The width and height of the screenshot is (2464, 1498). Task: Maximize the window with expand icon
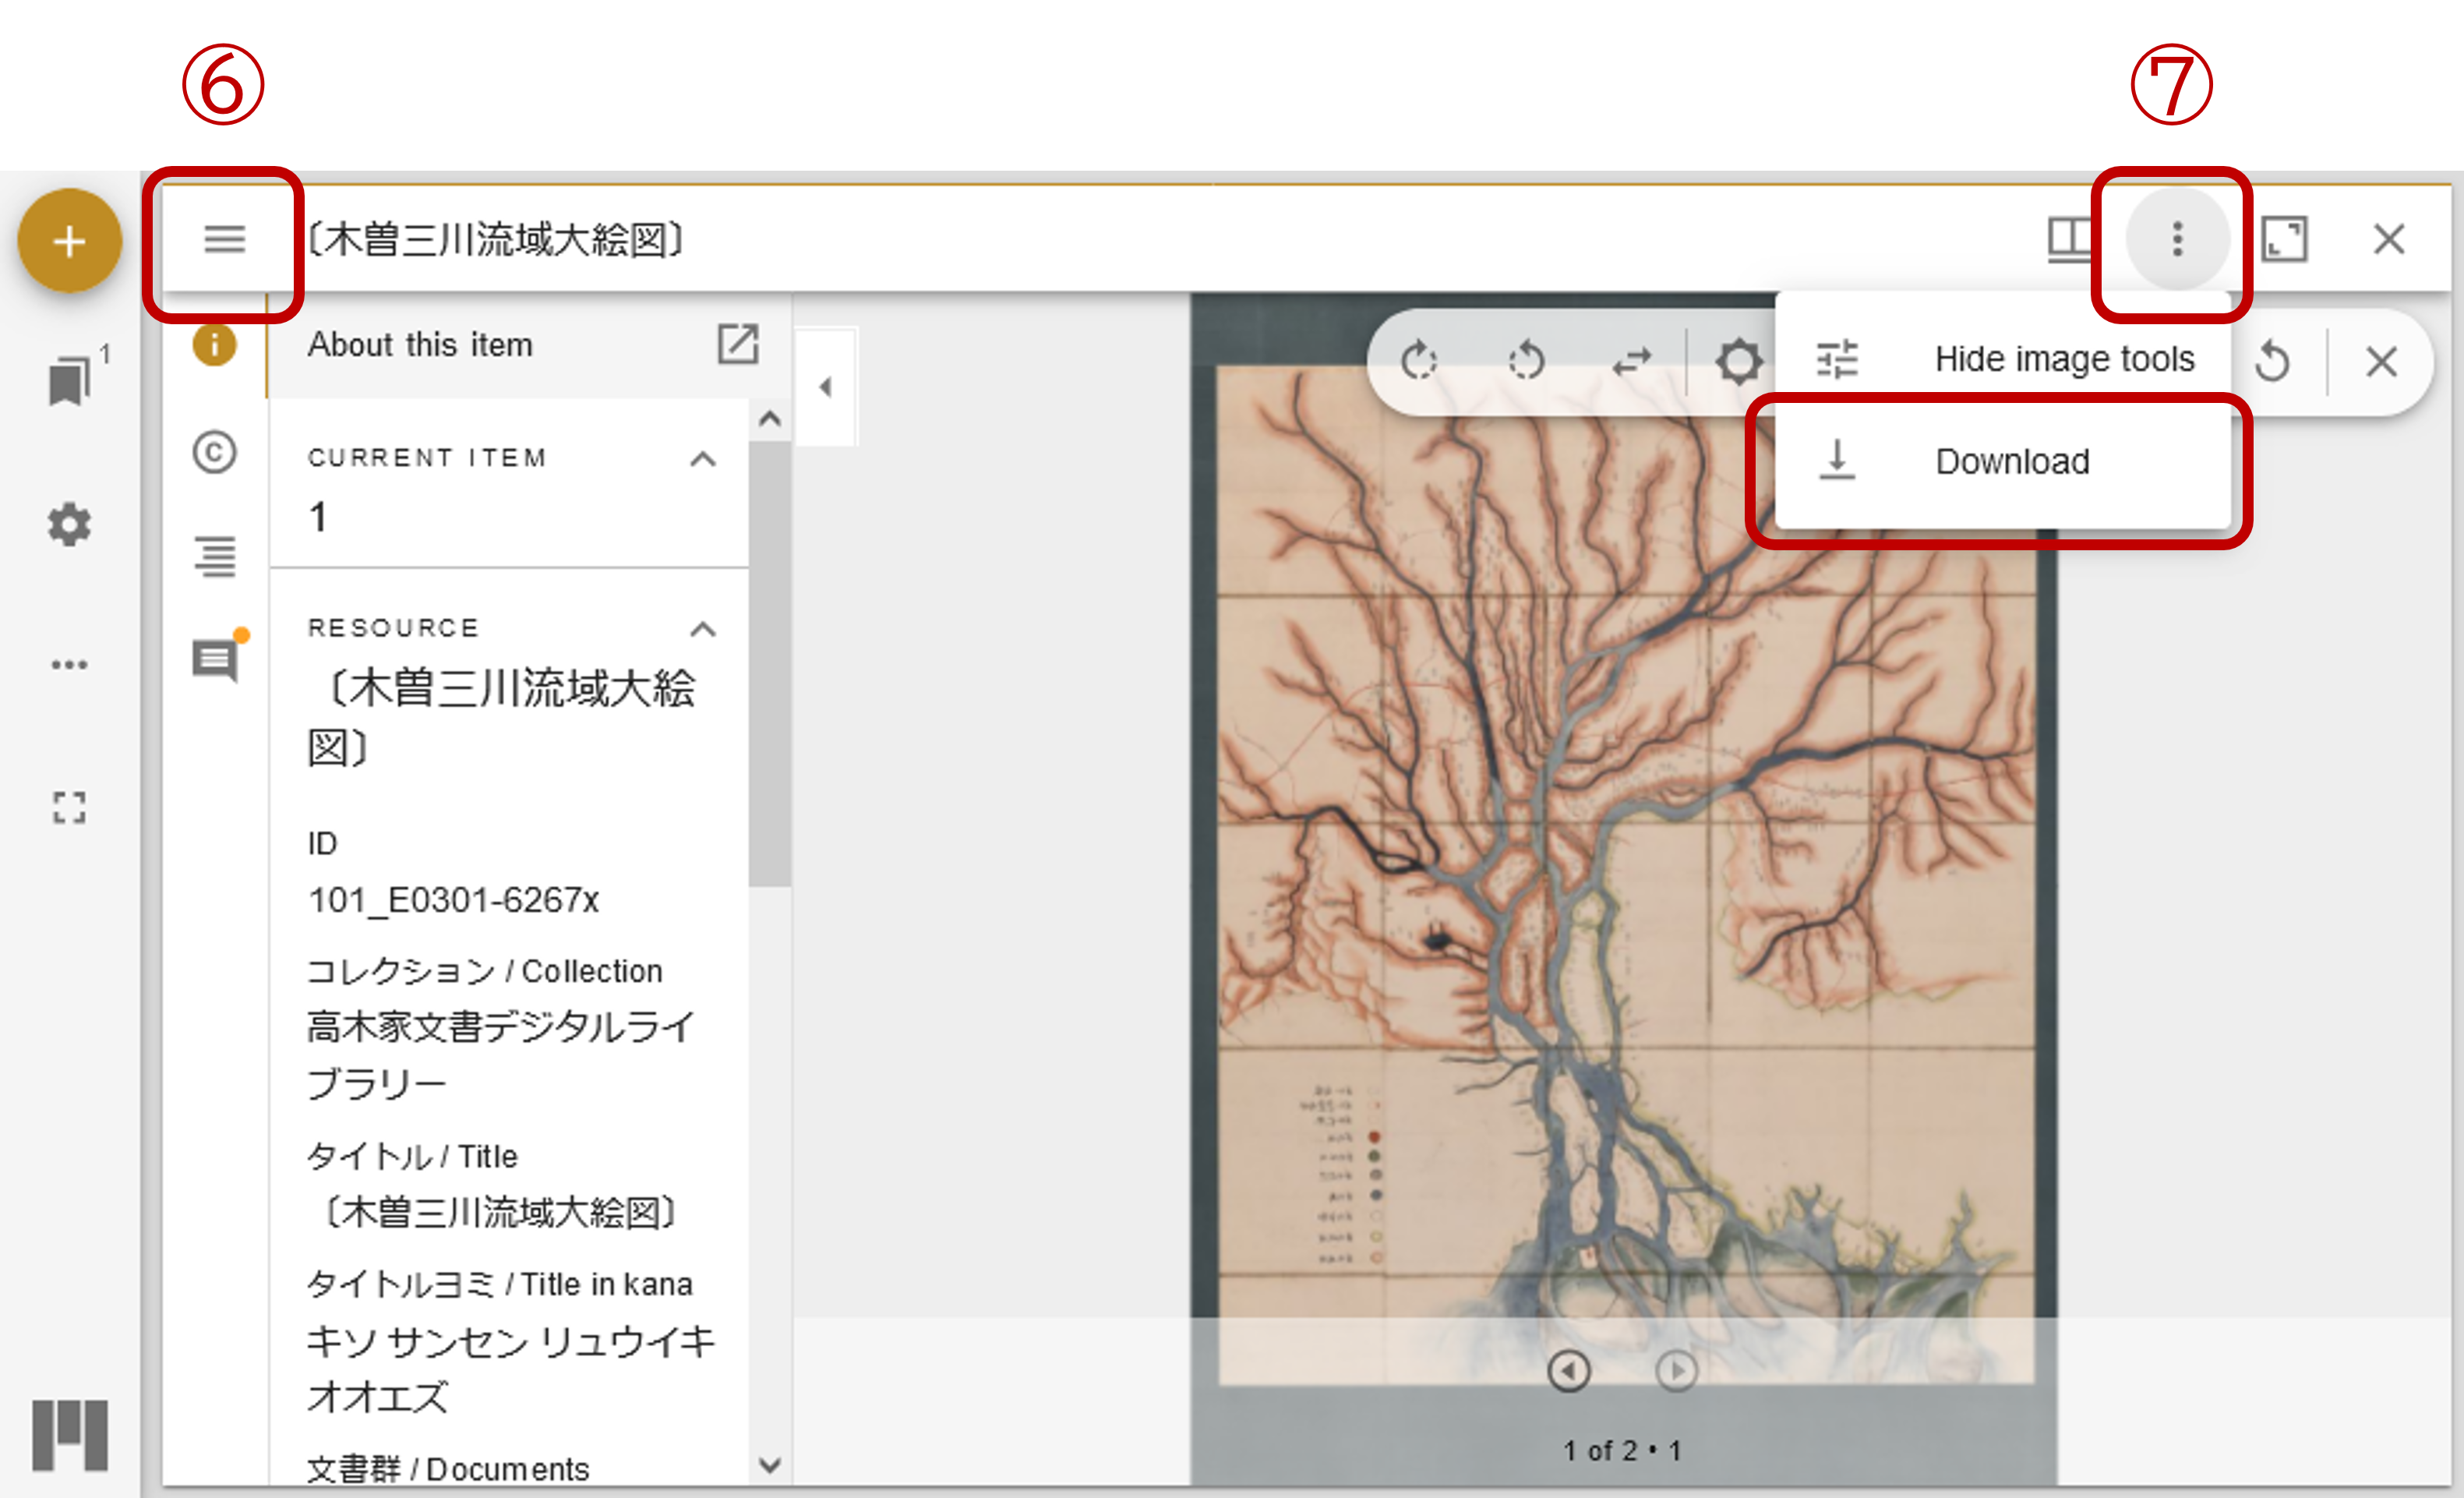2284,240
